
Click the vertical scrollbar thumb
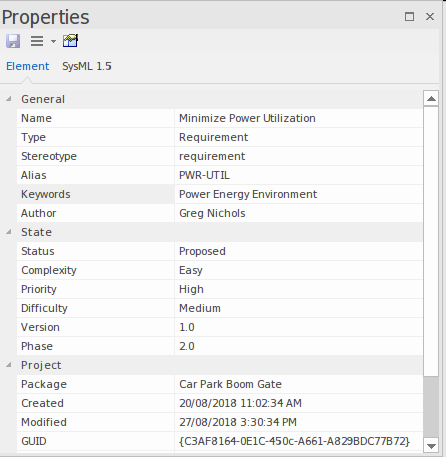coord(431,242)
